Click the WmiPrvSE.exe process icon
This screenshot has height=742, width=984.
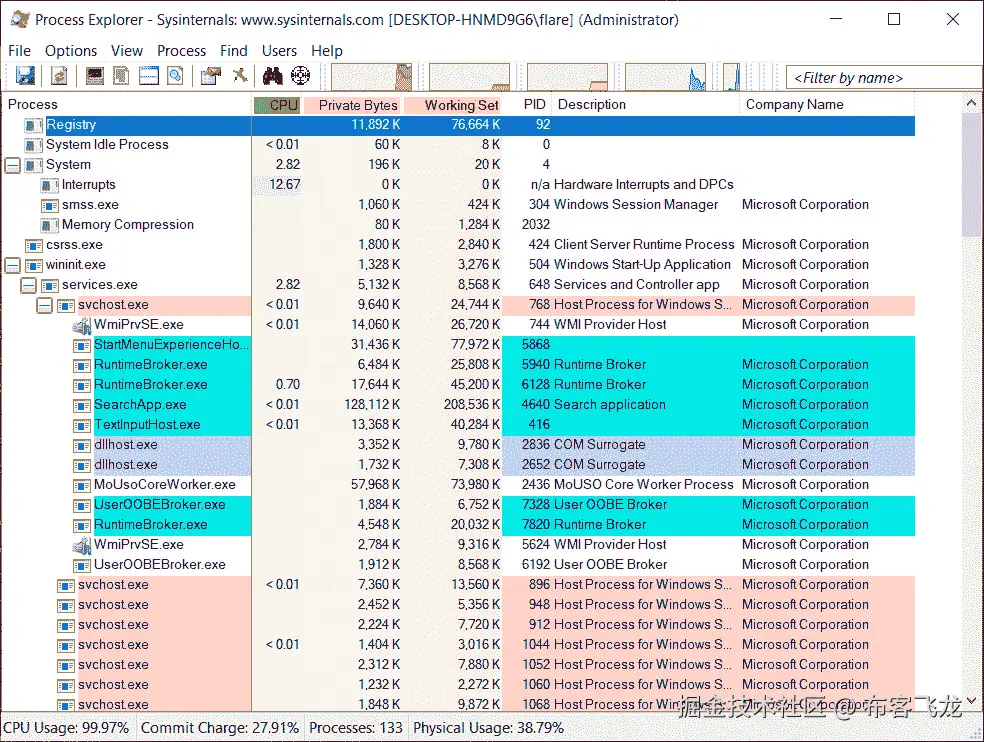(x=81, y=324)
